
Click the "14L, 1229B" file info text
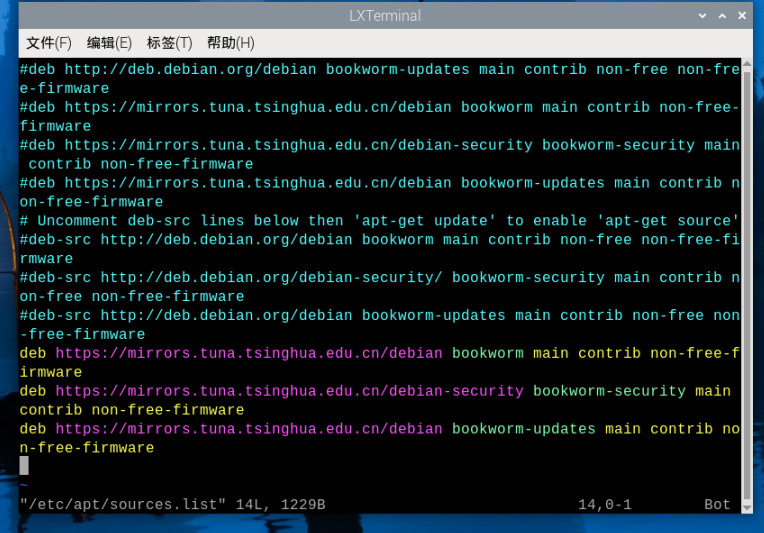pyautogui.click(x=280, y=504)
